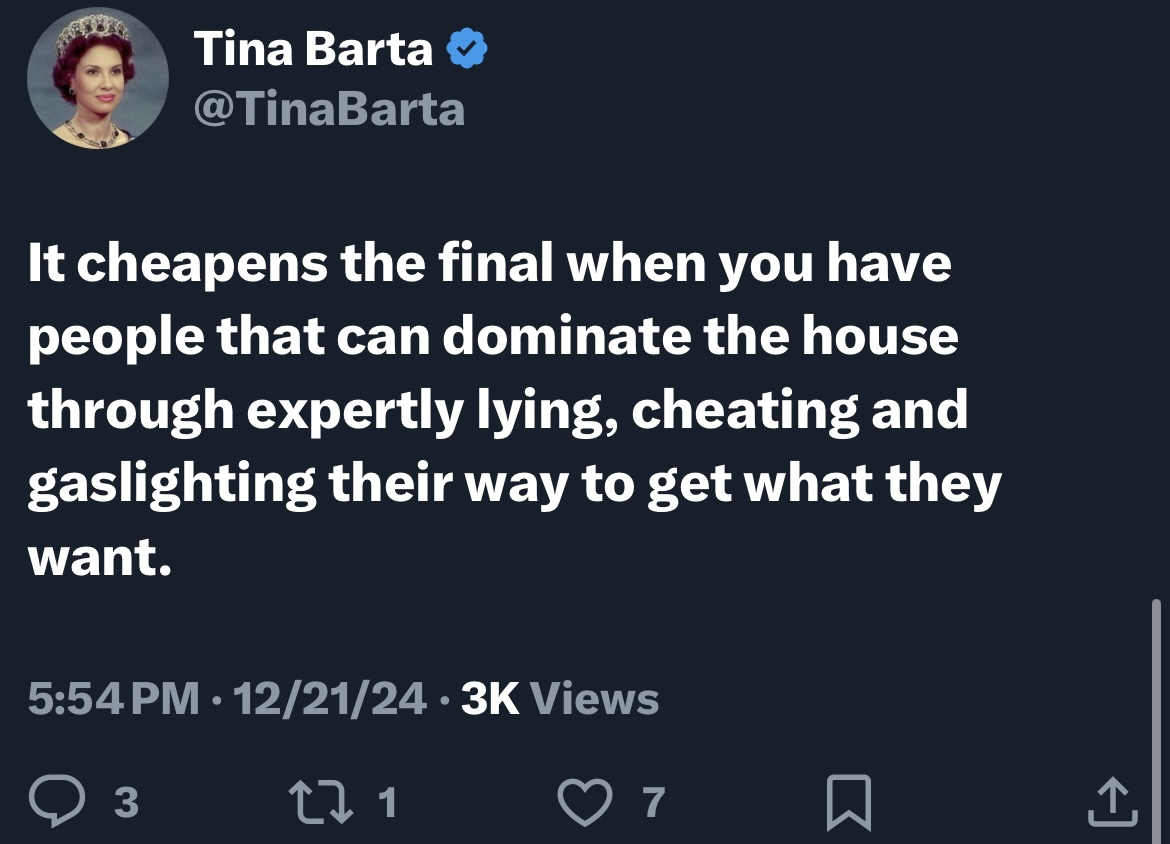The width and height of the screenshot is (1170, 844).
Task: View the 3K Views analytics
Action: pos(560,698)
